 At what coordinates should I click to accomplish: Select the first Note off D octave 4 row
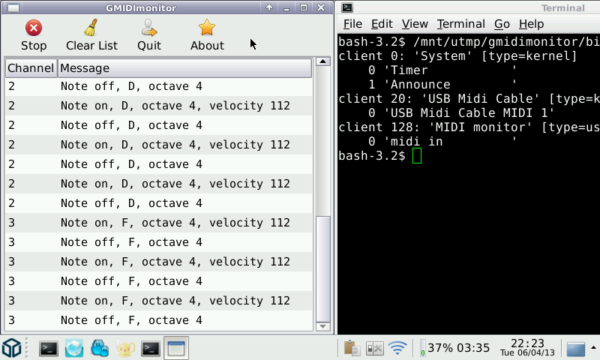[x=158, y=86]
